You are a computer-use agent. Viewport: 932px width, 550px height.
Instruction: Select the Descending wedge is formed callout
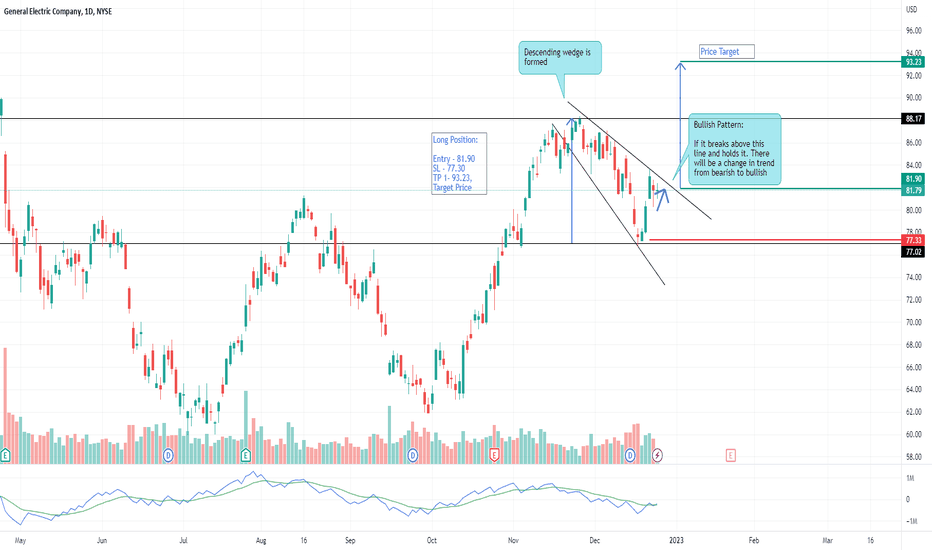[559, 58]
